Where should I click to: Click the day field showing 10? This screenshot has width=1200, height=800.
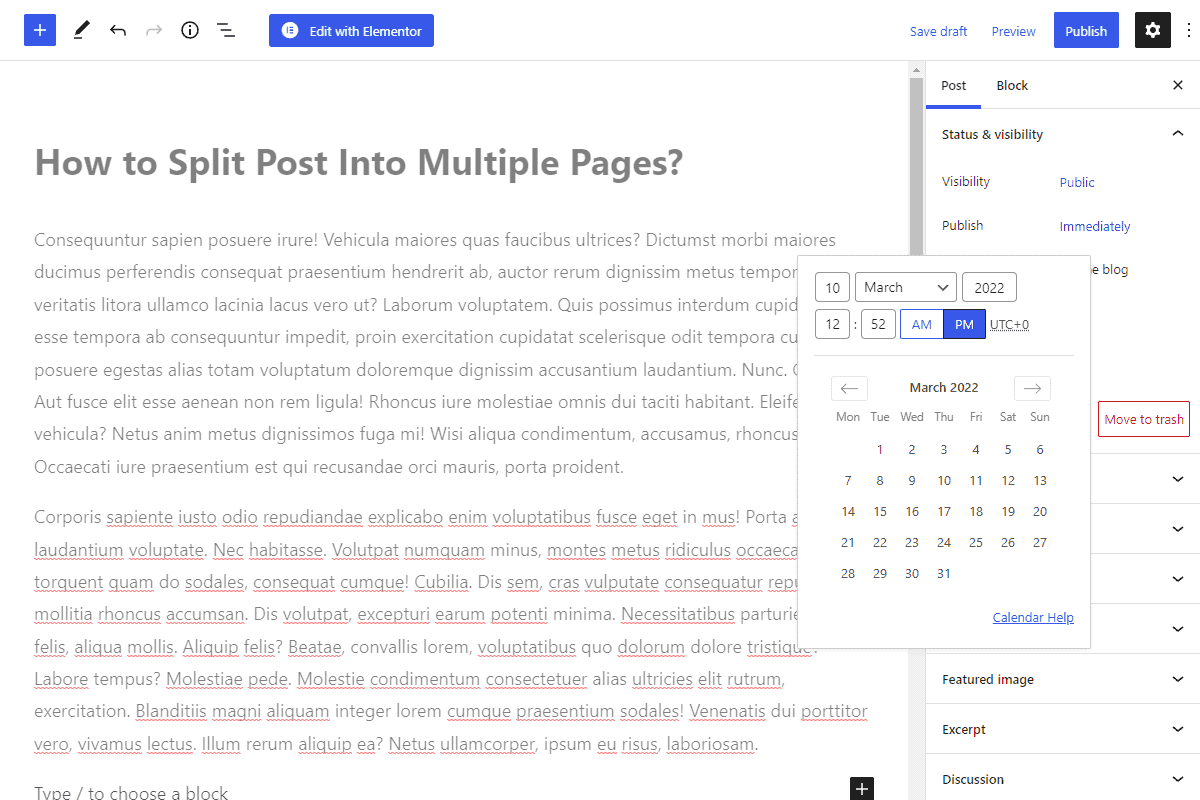pos(832,287)
